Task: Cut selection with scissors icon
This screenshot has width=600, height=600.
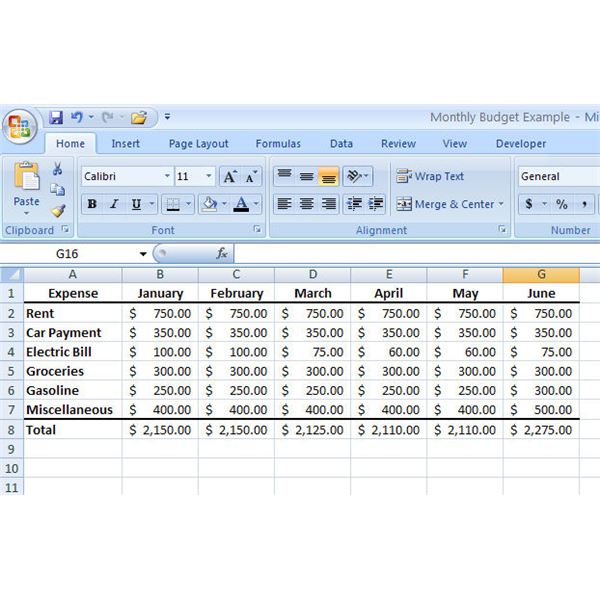Action: (57, 168)
